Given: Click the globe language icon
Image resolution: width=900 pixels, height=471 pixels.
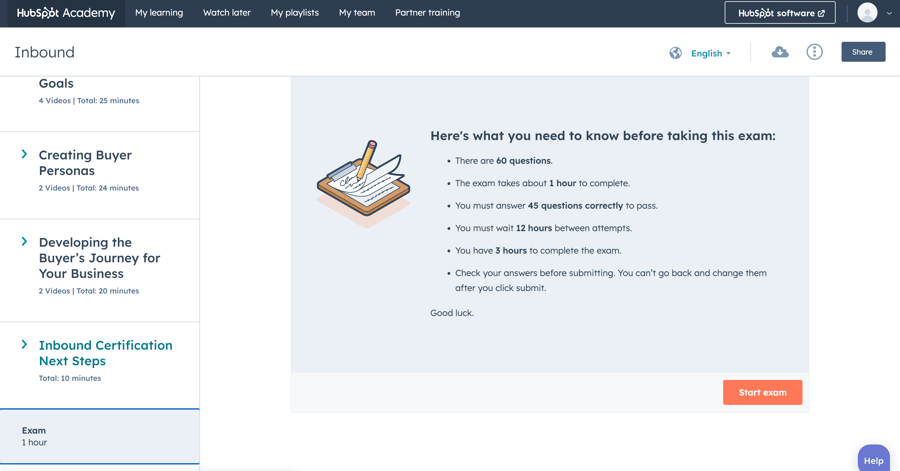Looking at the screenshot, I should (676, 53).
